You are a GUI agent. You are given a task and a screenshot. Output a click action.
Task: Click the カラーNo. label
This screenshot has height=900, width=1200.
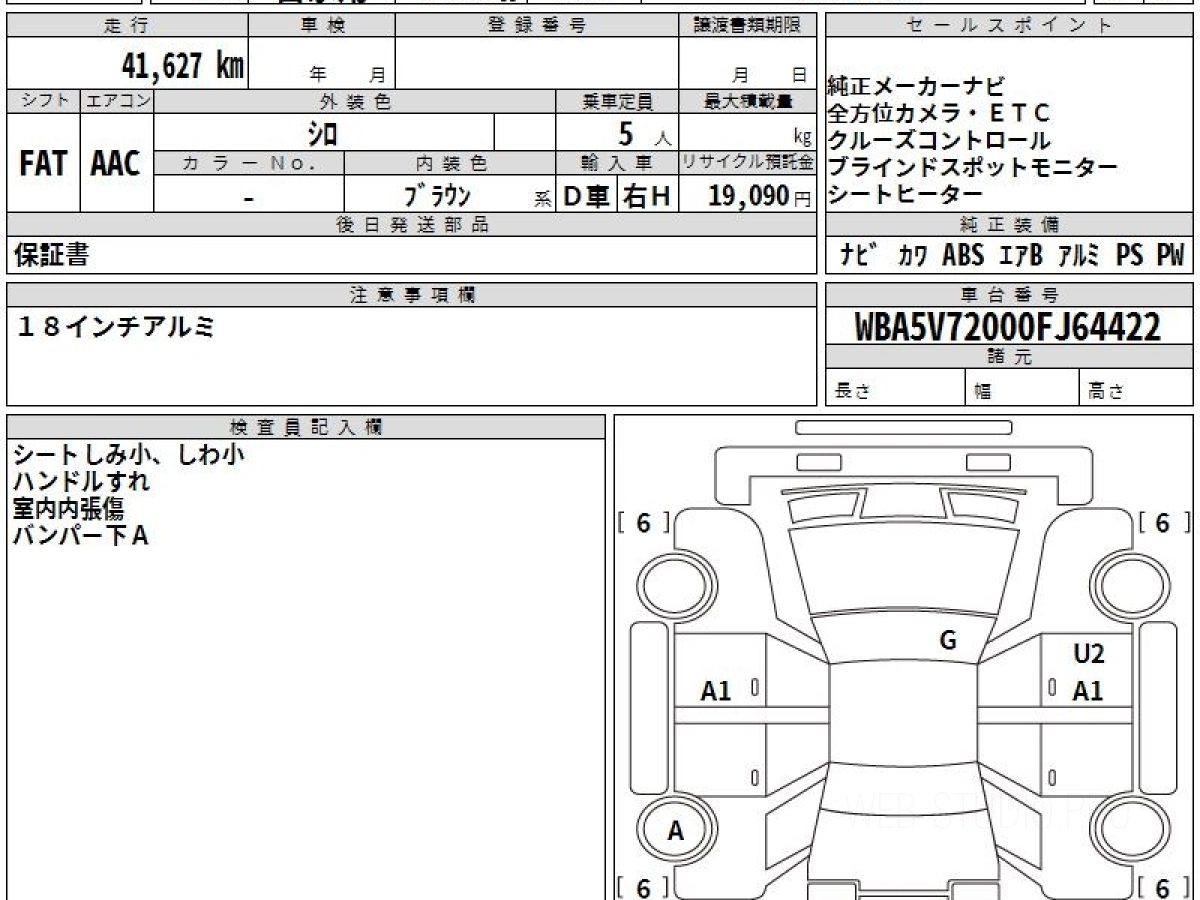point(249,162)
